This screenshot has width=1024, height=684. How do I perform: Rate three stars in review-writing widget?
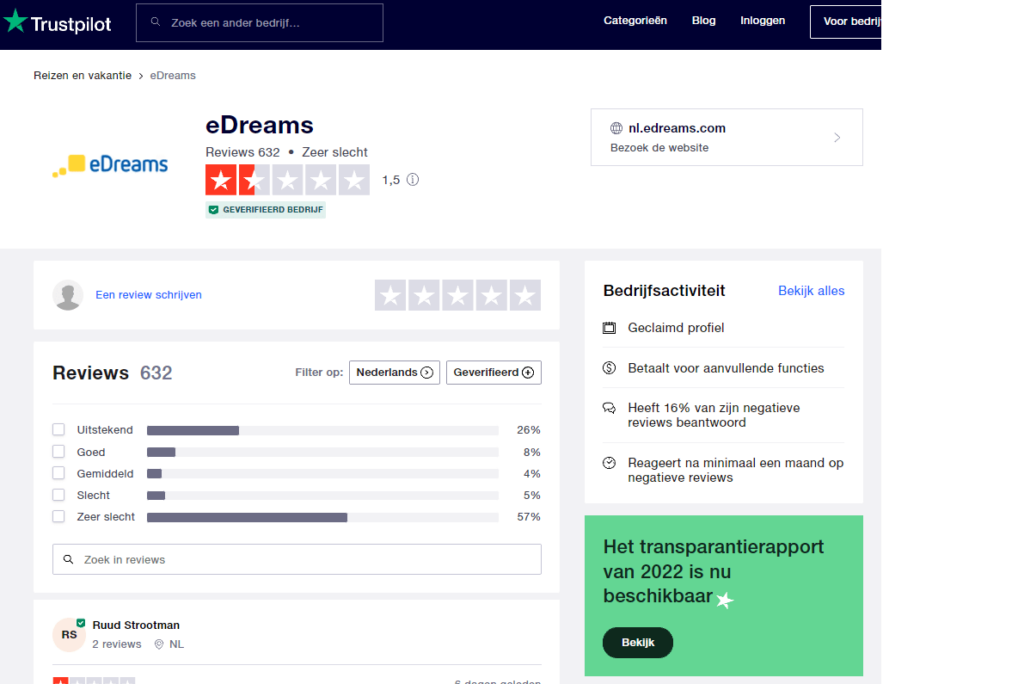458,295
